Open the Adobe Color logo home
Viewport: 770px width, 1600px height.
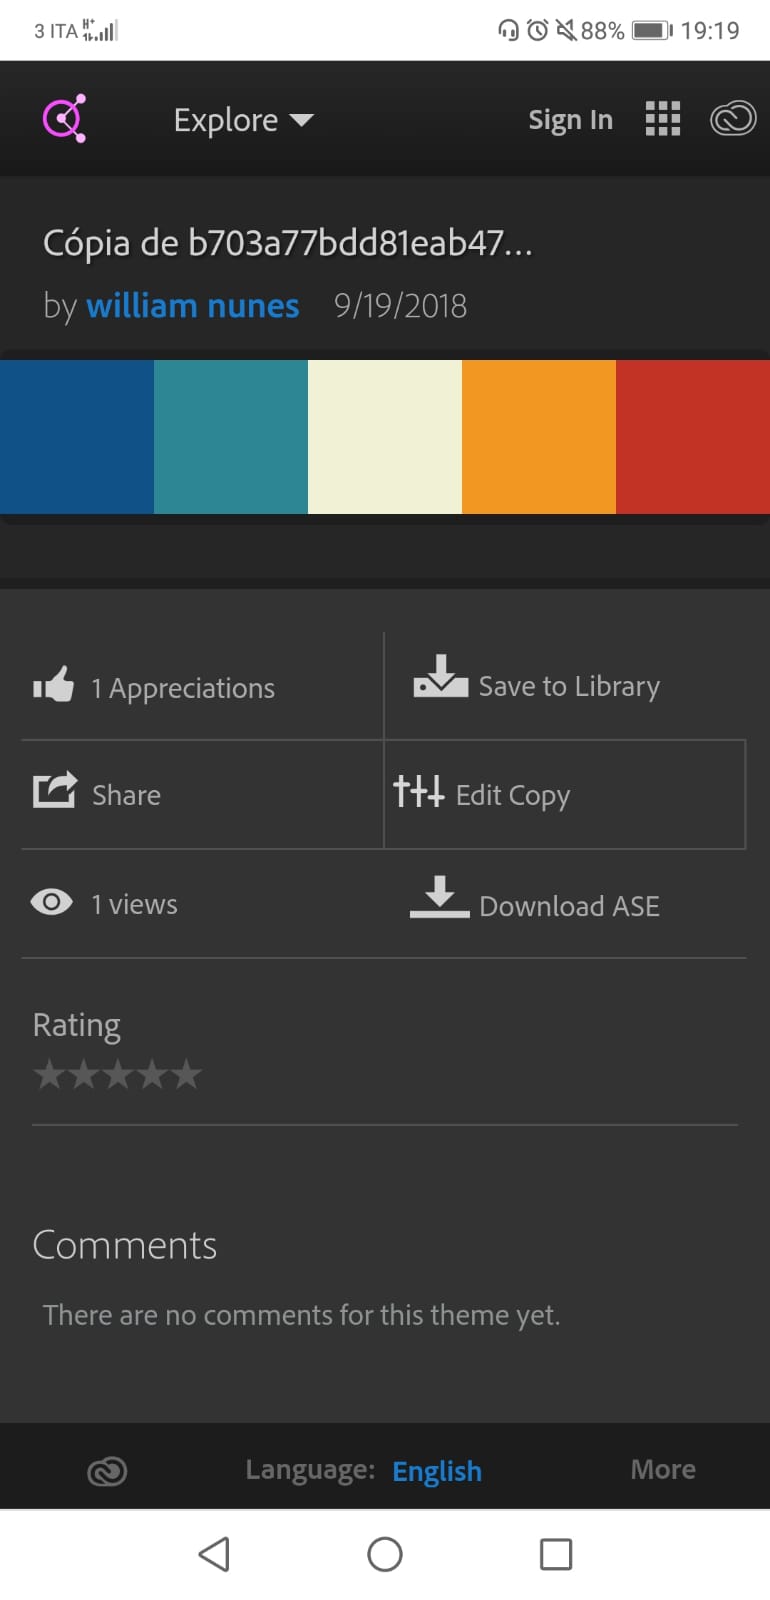pos(65,119)
